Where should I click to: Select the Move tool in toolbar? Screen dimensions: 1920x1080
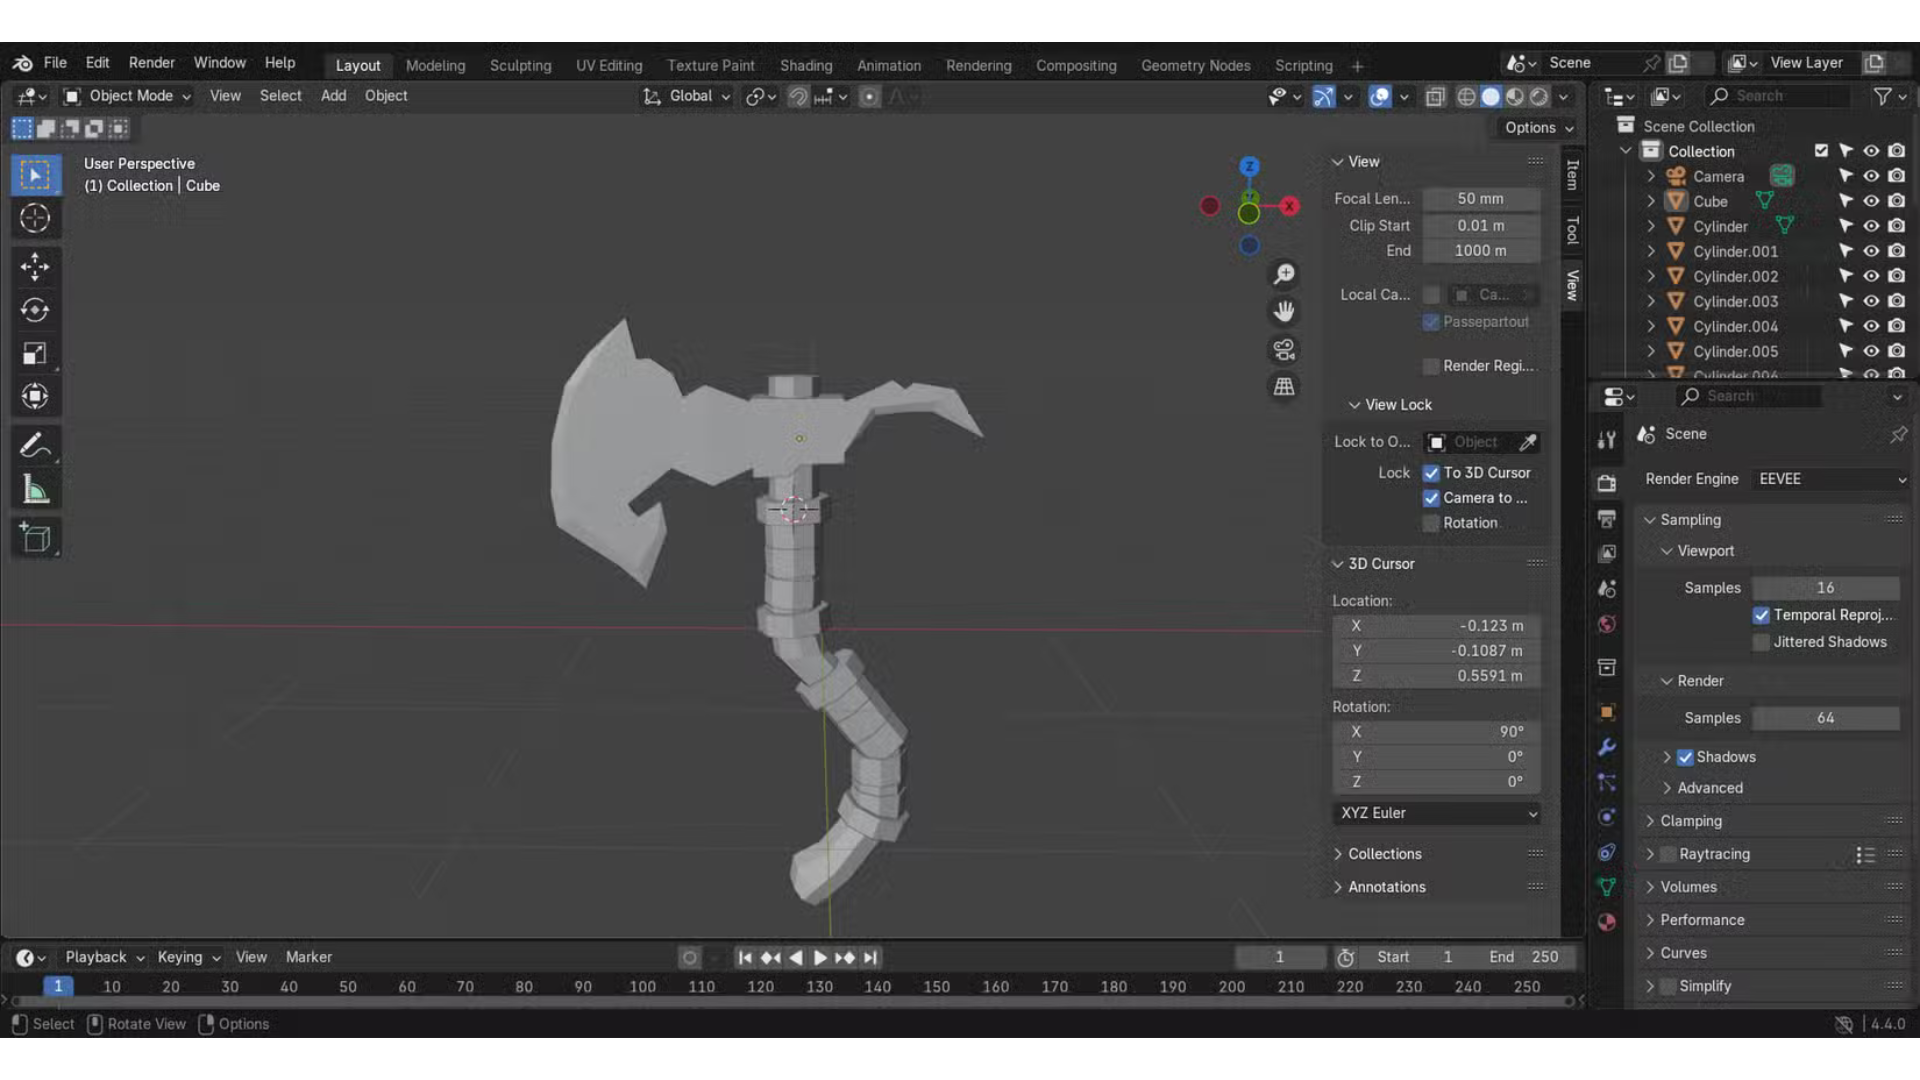coord(35,266)
